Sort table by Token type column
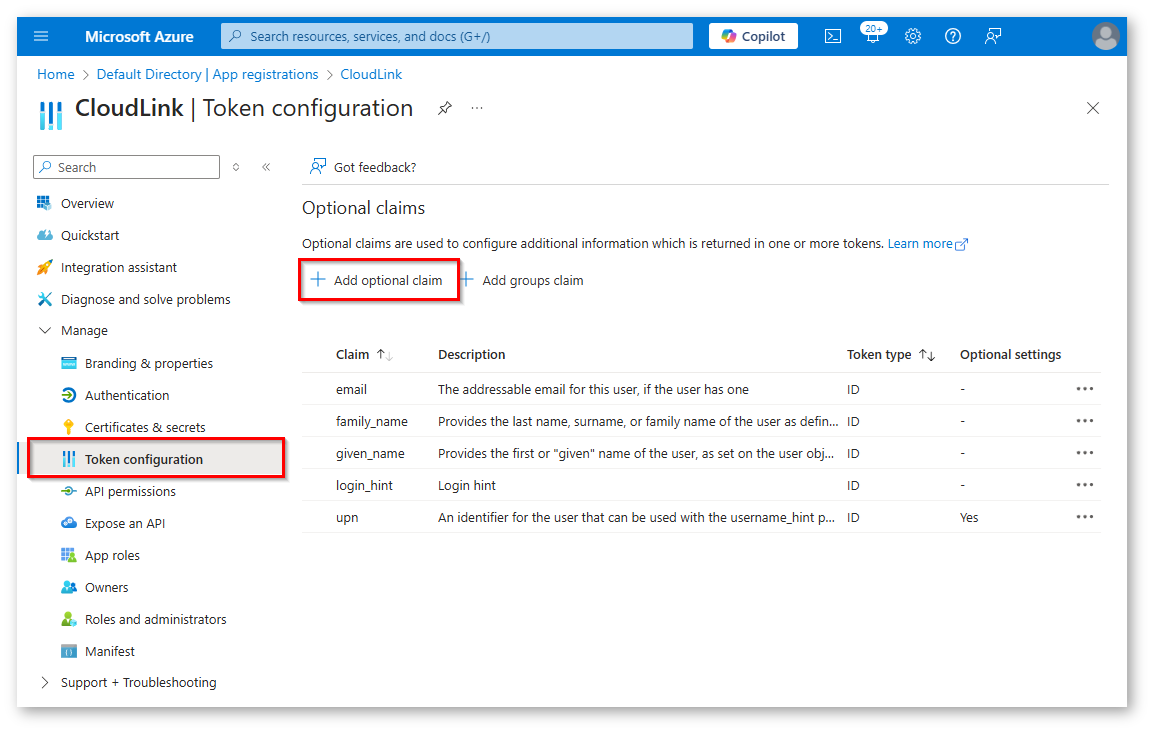This screenshot has height=733, width=1153. pyautogui.click(x=890, y=354)
